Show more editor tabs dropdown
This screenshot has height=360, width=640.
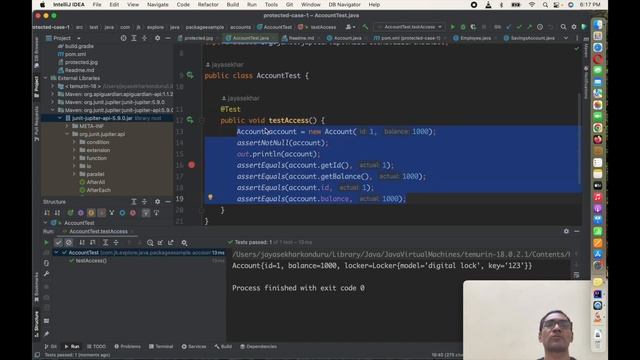566,38
